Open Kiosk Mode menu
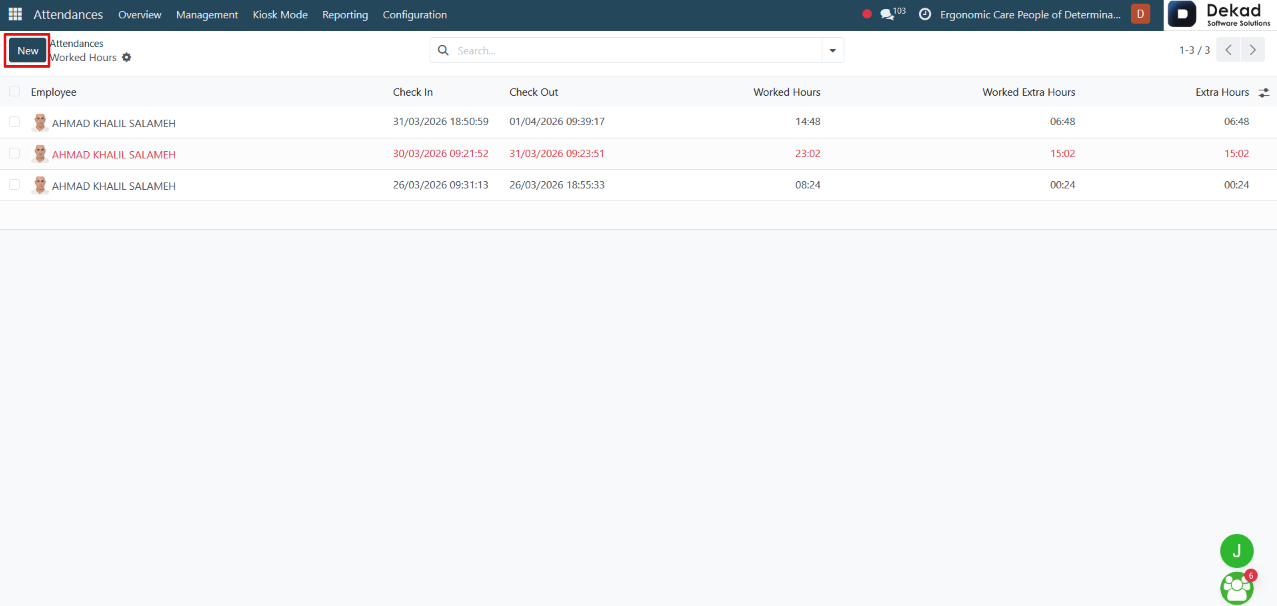This screenshot has height=606, width=1277. pos(280,15)
